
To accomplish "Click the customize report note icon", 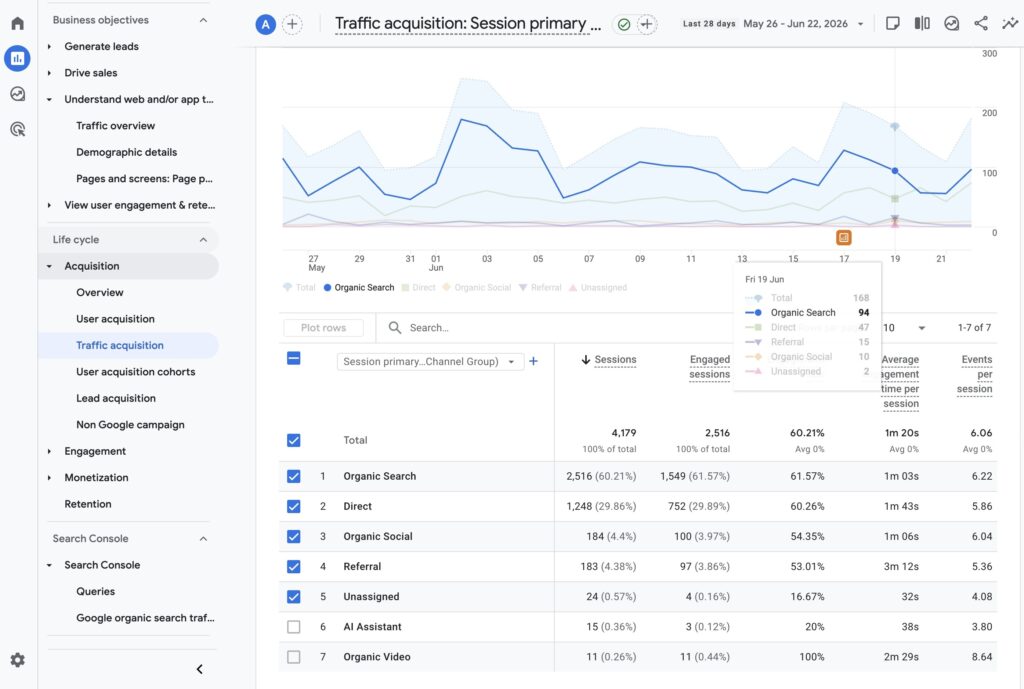I will [892, 24].
